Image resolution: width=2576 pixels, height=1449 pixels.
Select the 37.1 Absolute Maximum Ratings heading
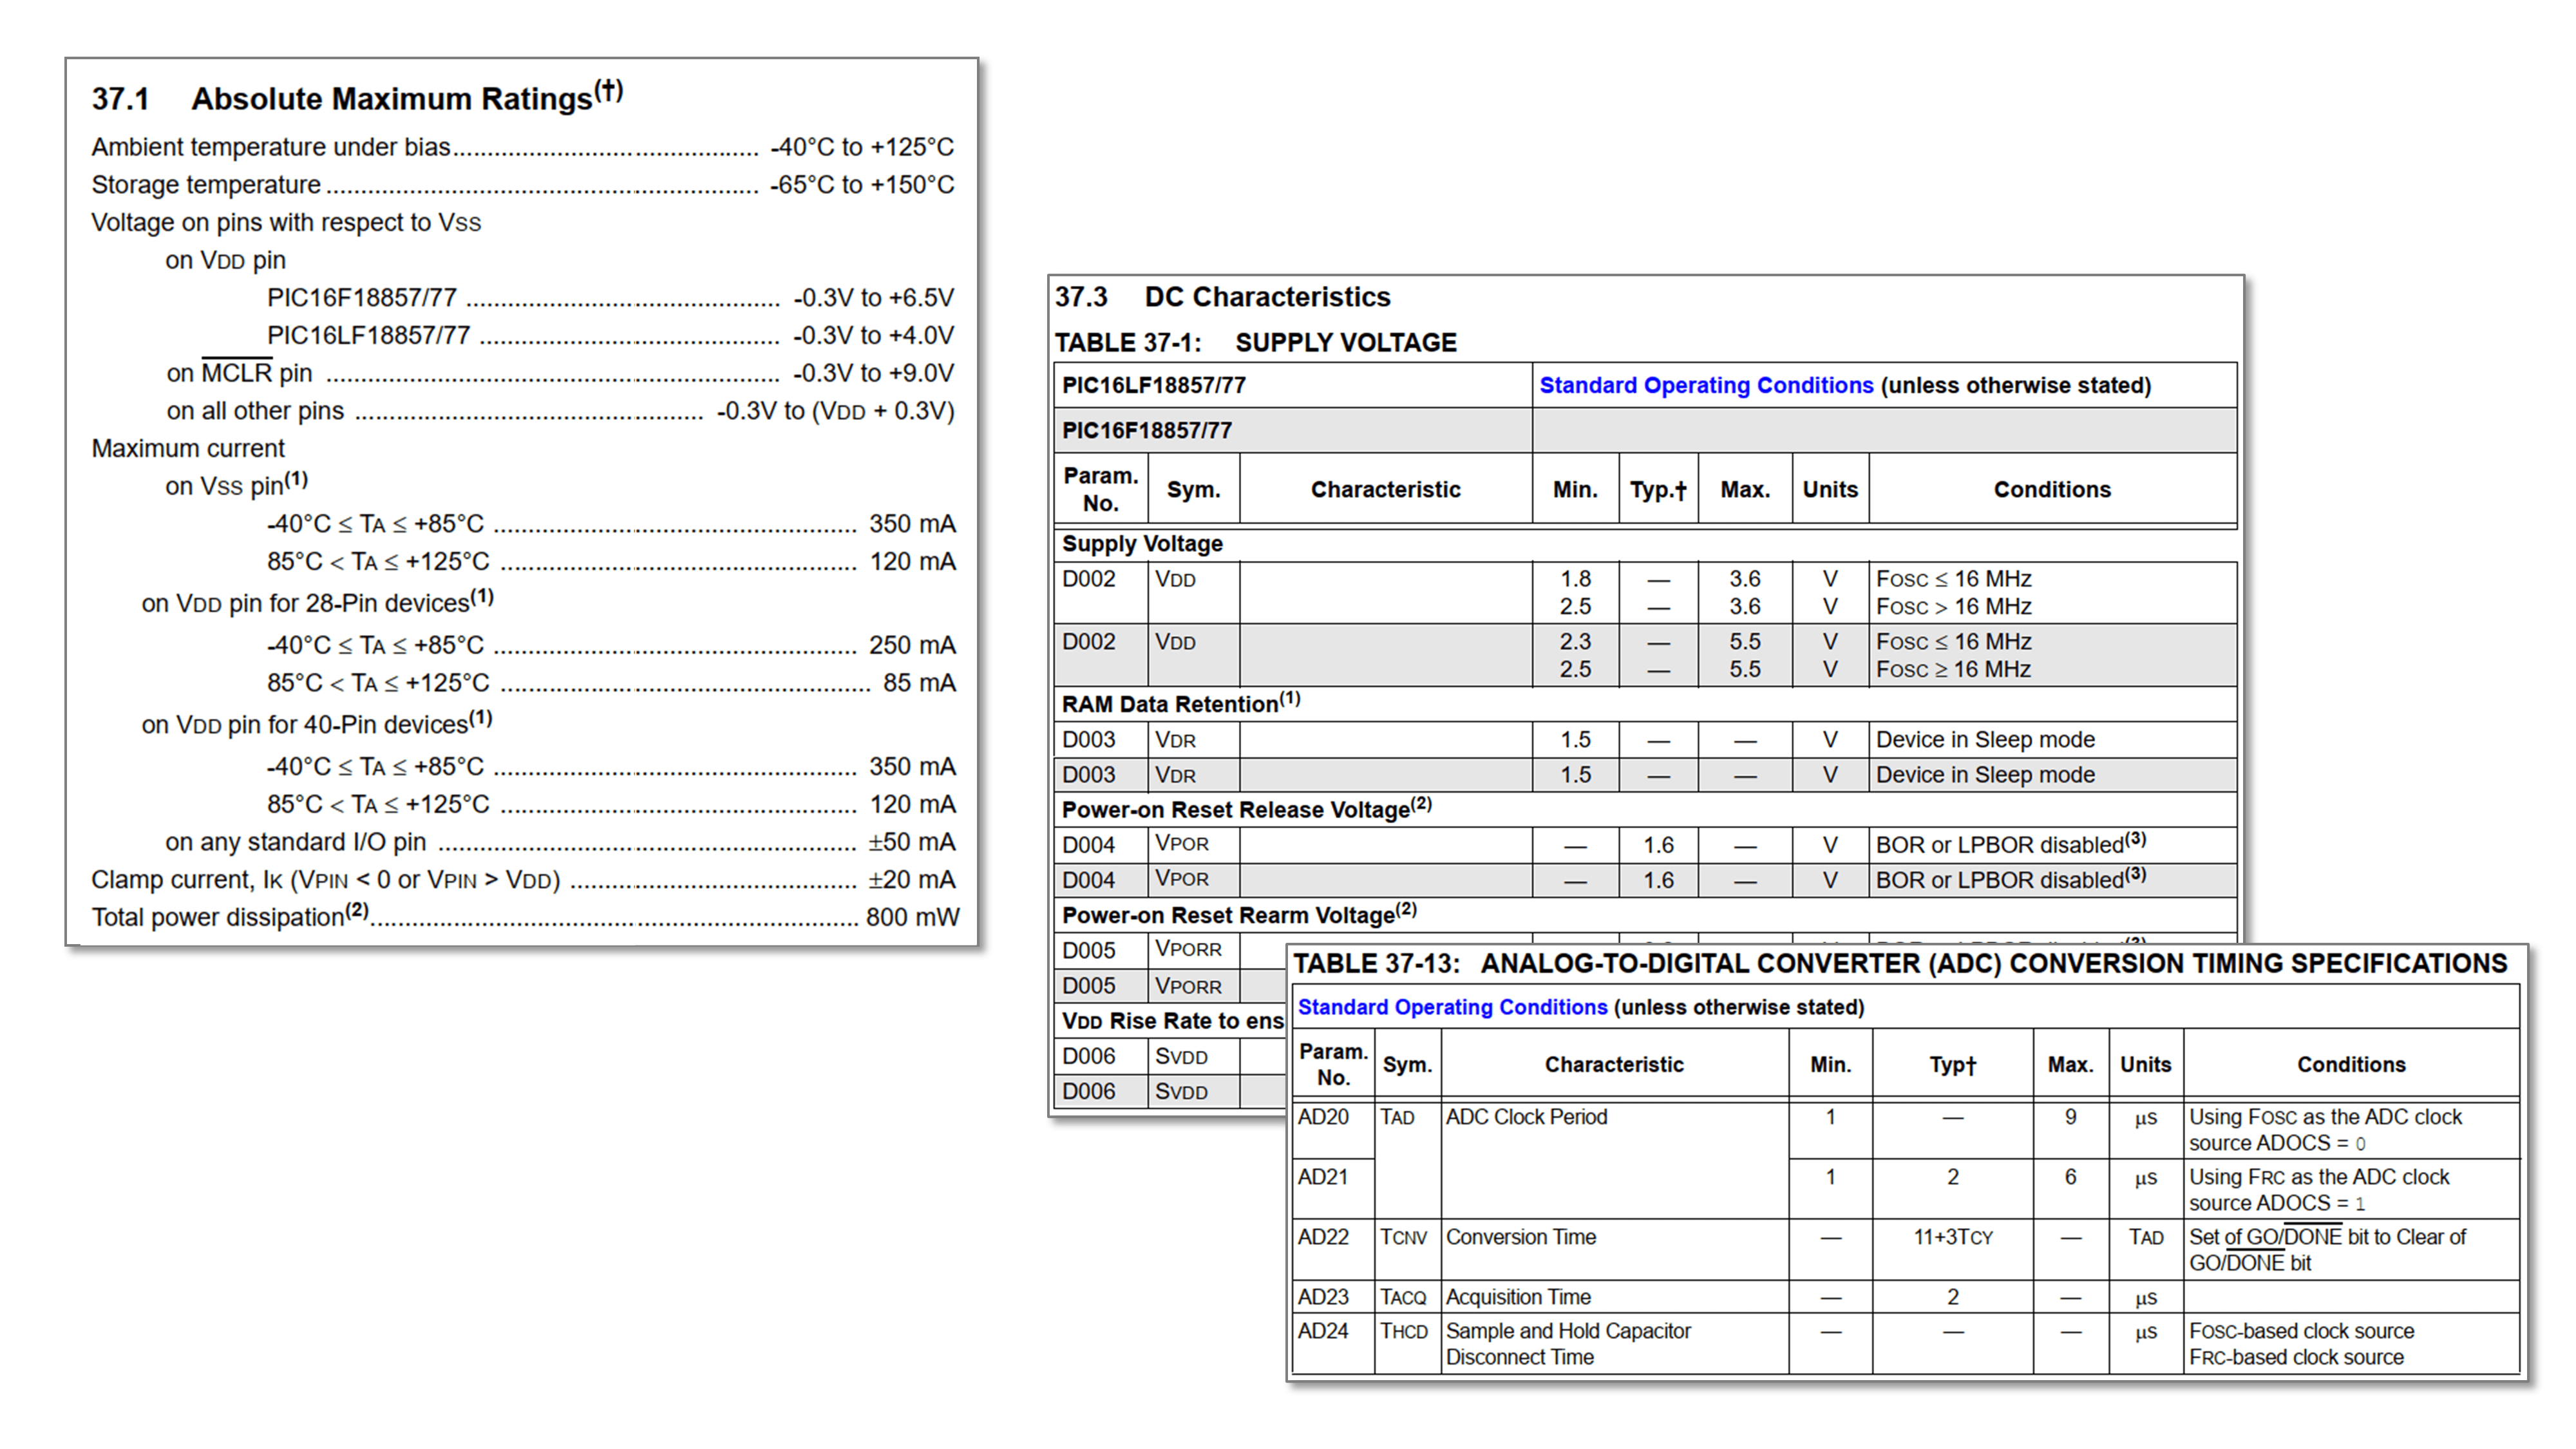click(358, 97)
